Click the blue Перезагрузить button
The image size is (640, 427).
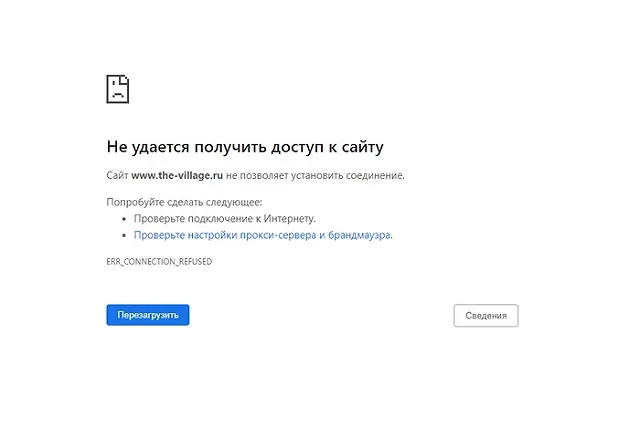pos(148,315)
